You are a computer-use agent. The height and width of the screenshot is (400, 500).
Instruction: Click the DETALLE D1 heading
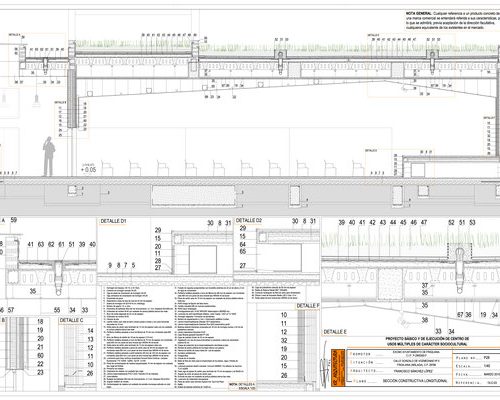click(x=114, y=221)
